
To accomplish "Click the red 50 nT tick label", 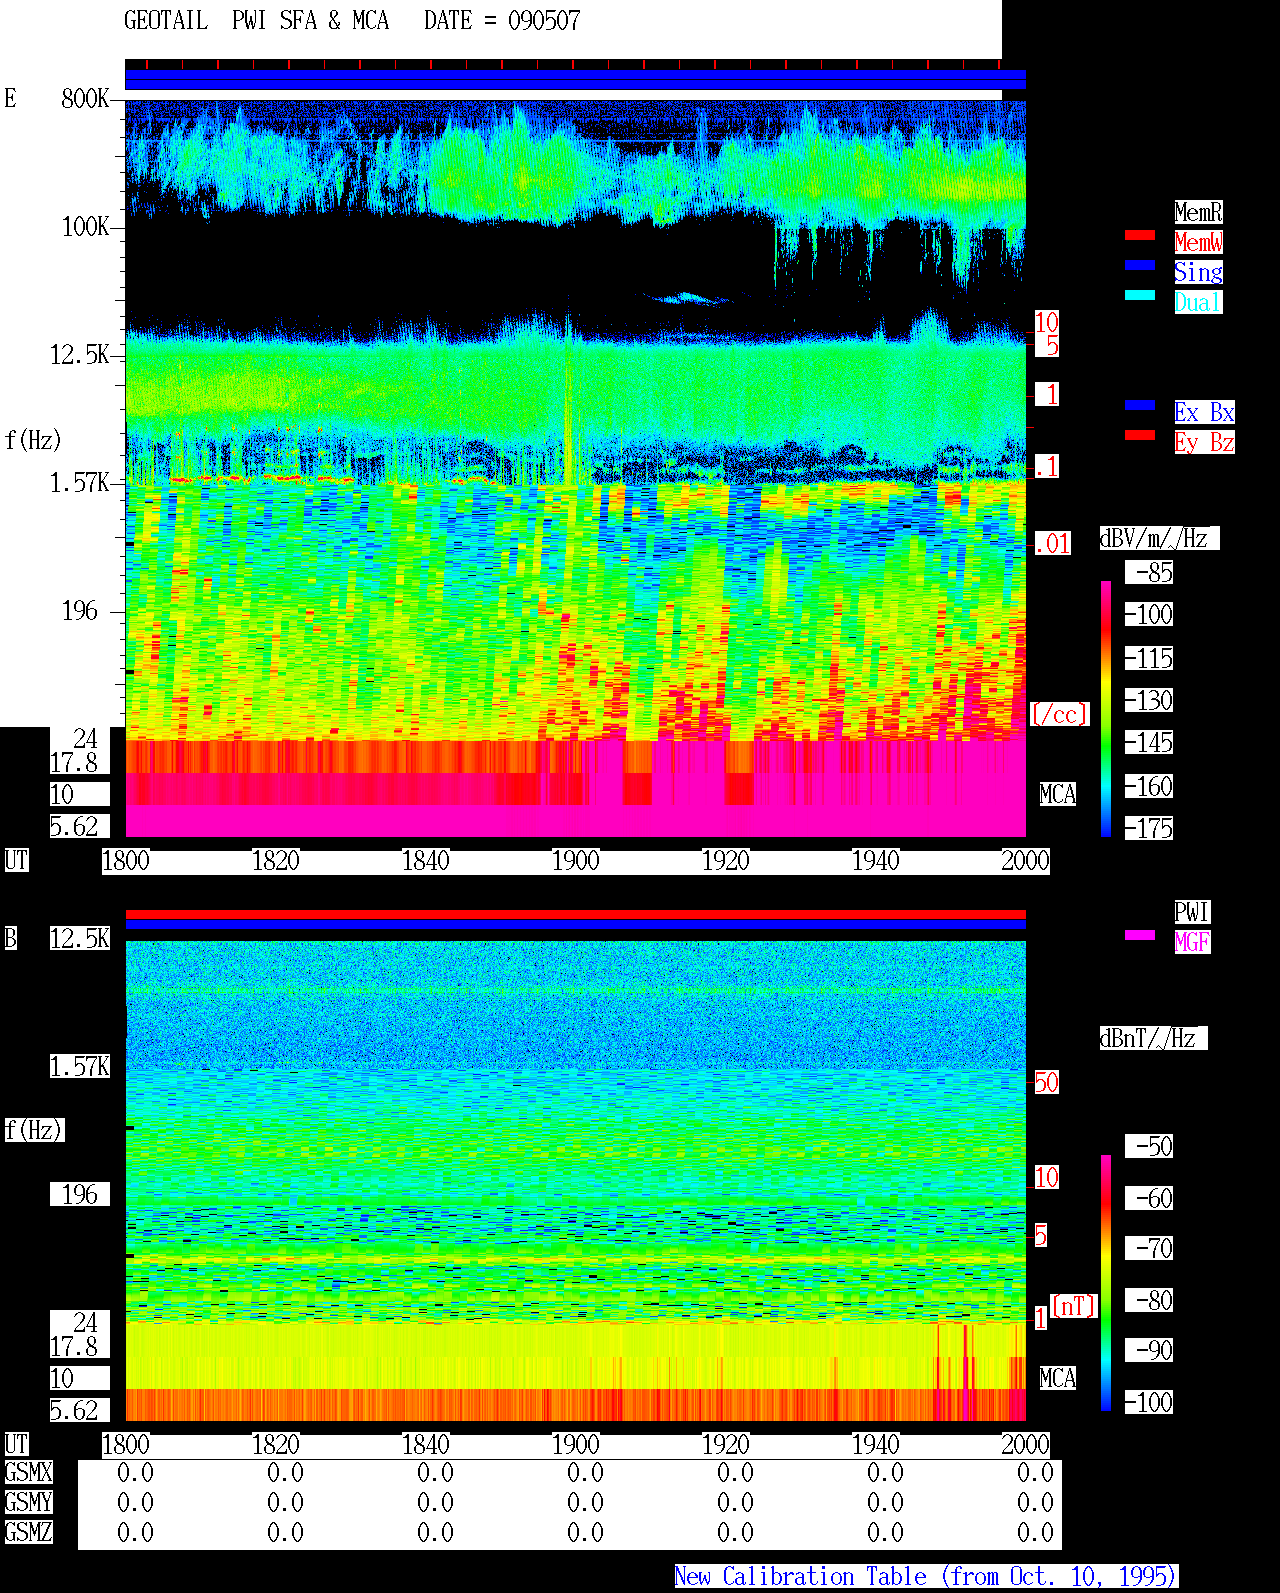I will 1046,1082.
